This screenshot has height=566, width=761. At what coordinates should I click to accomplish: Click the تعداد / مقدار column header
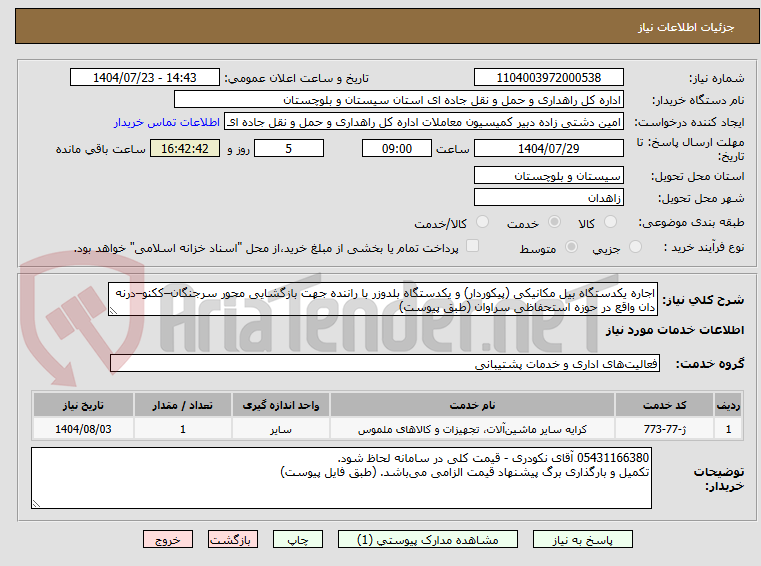182,405
